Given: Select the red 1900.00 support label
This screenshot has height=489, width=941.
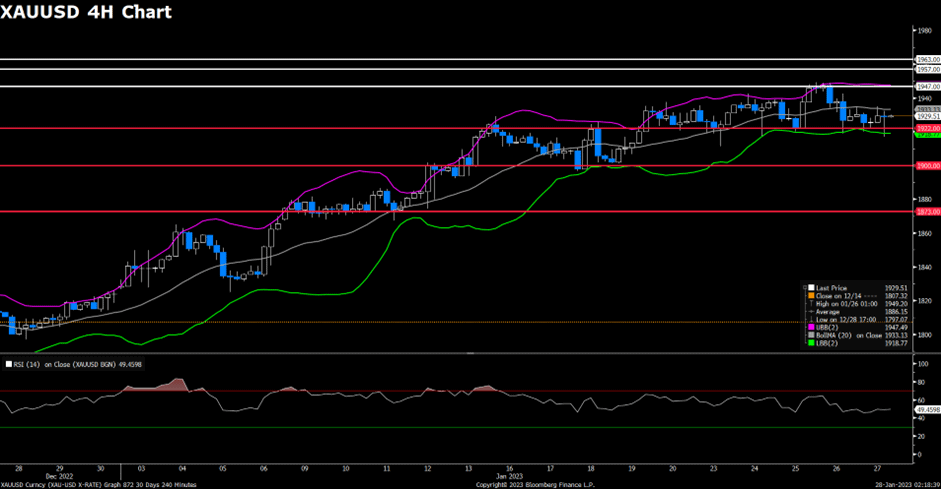Looking at the screenshot, I should click(x=928, y=166).
